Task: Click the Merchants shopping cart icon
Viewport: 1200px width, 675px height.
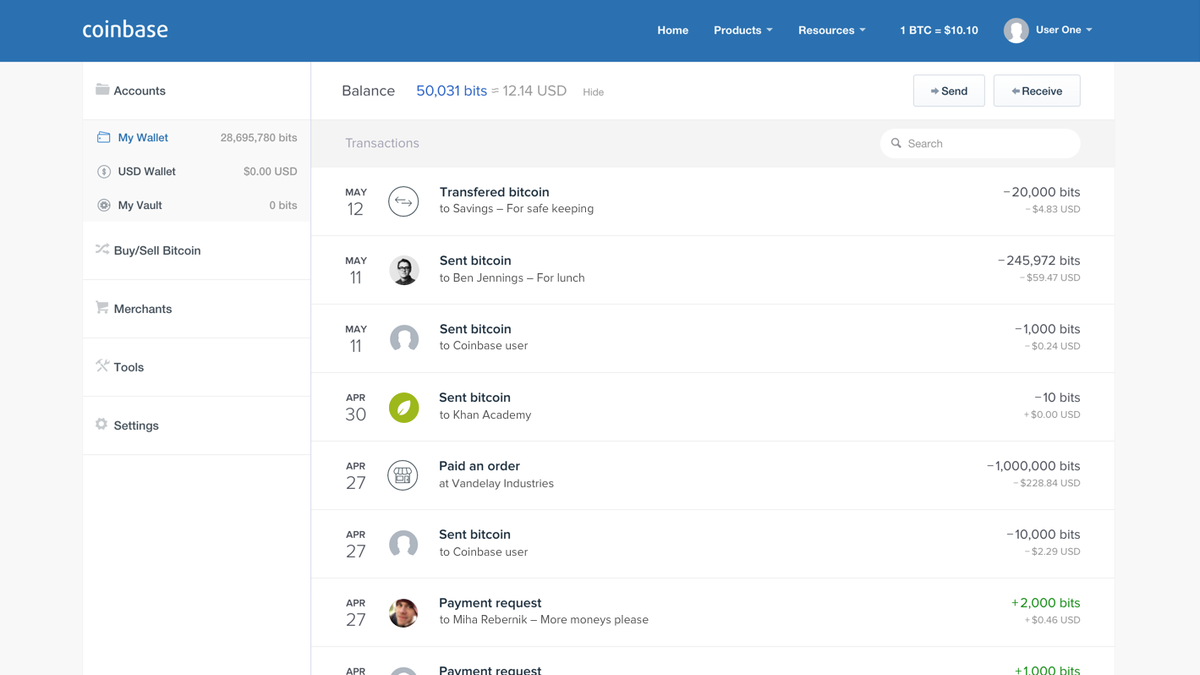Action: (x=102, y=307)
